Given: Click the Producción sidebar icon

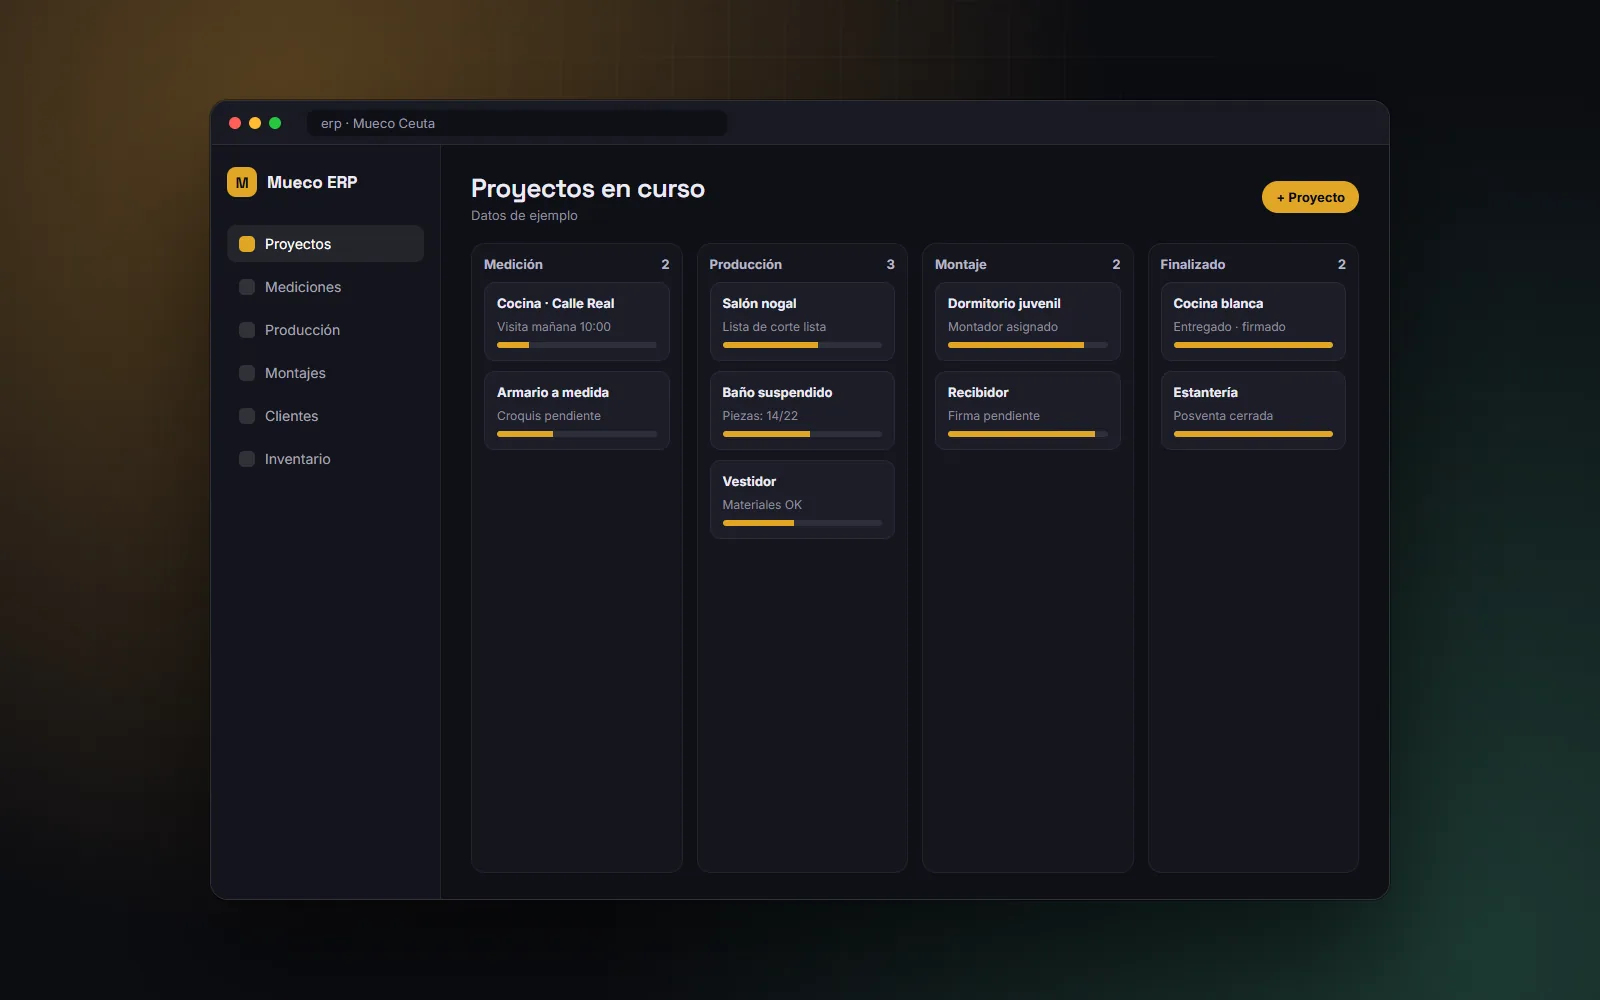Looking at the screenshot, I should pos(247,330).
